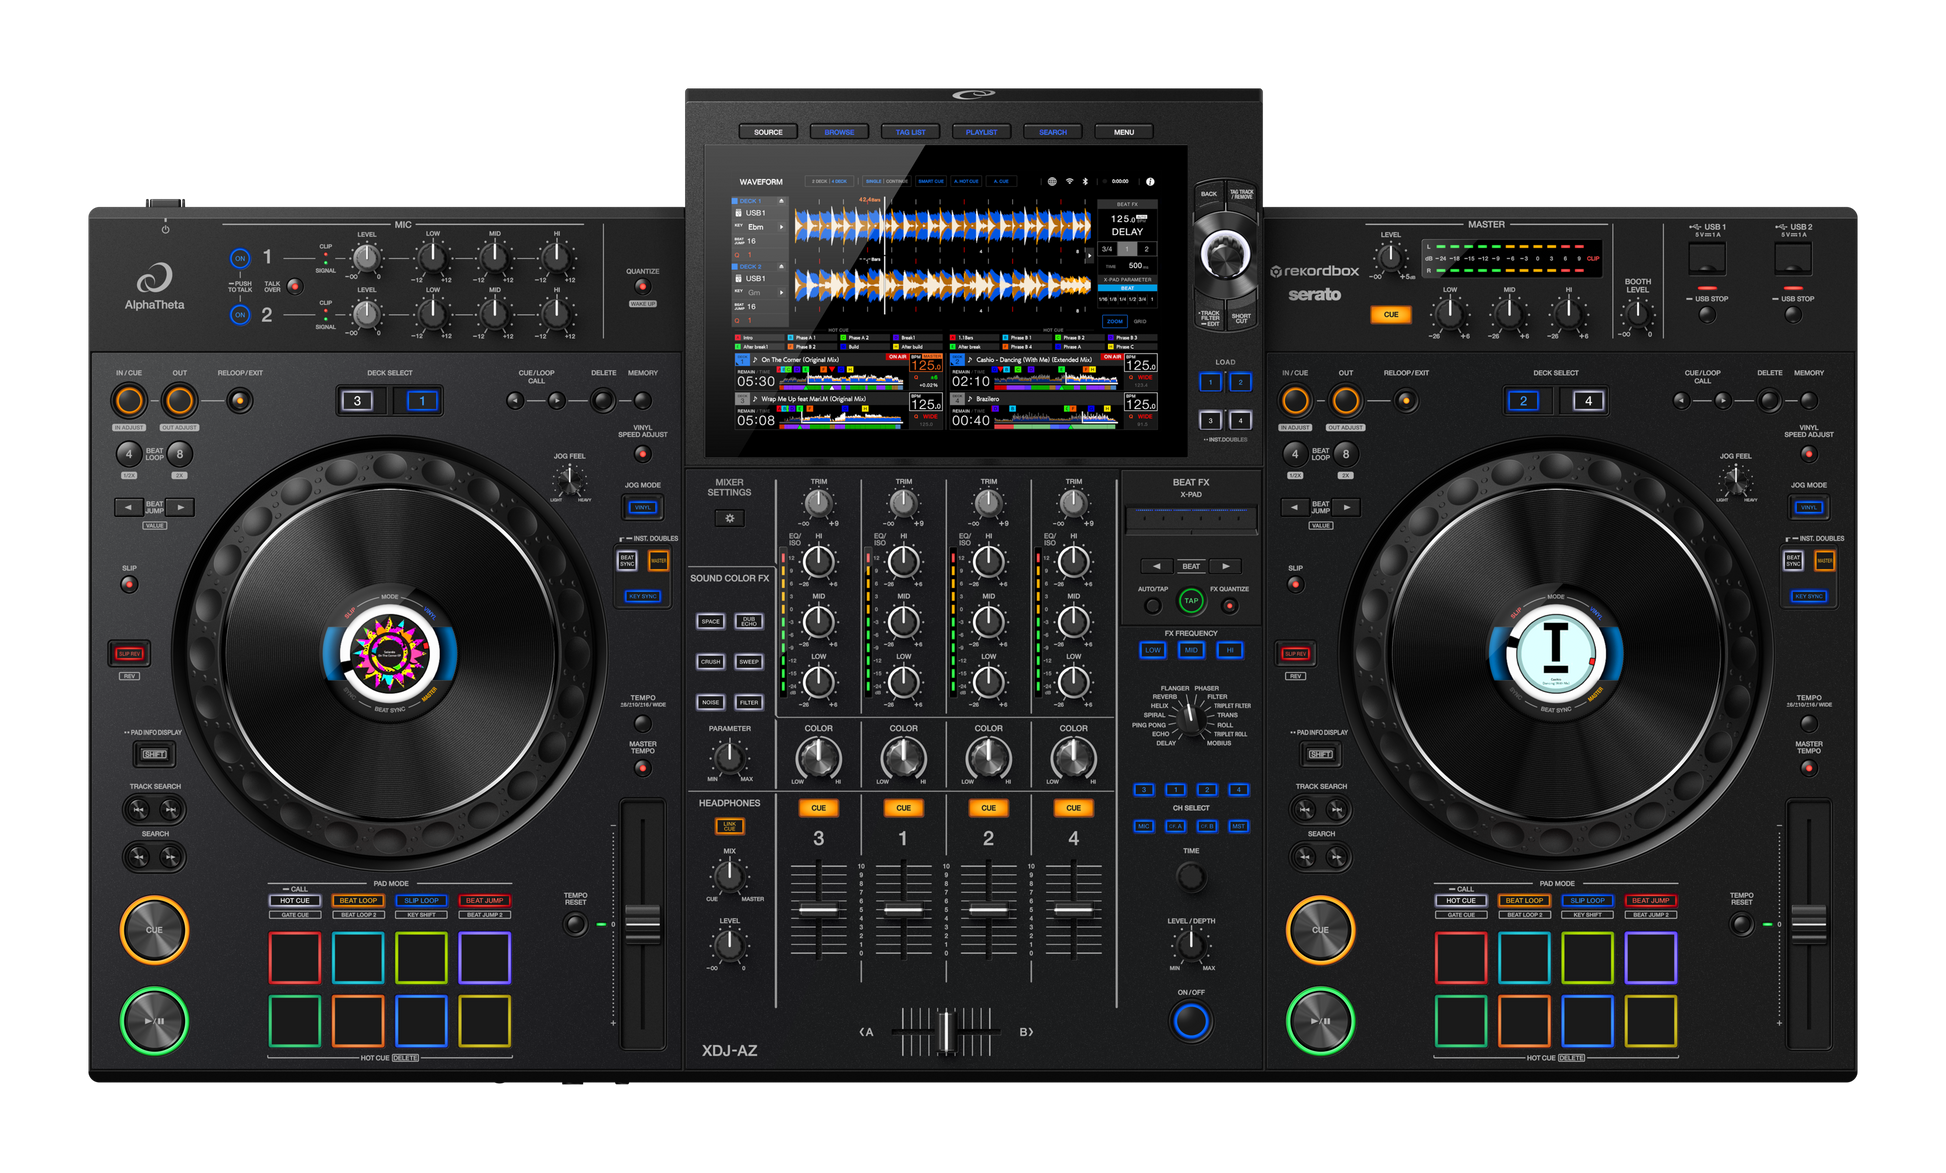Enable LINK CUE in the headphones section
The image size is (1946, 1173).
[x=730, y=825]
